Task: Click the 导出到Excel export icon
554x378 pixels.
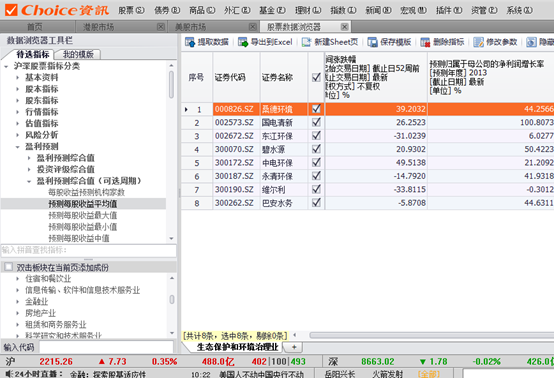Action: point(243,42)
